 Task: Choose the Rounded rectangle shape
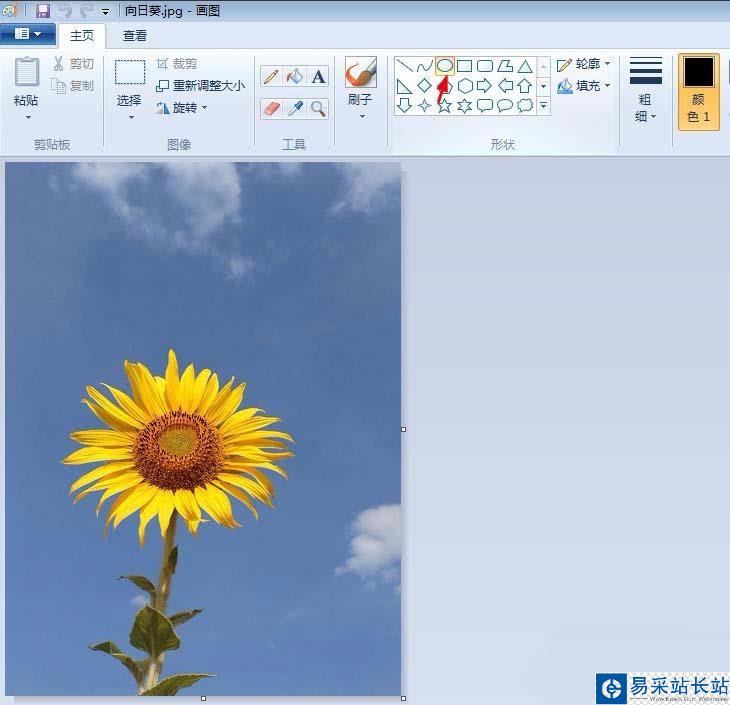[485, 66]
